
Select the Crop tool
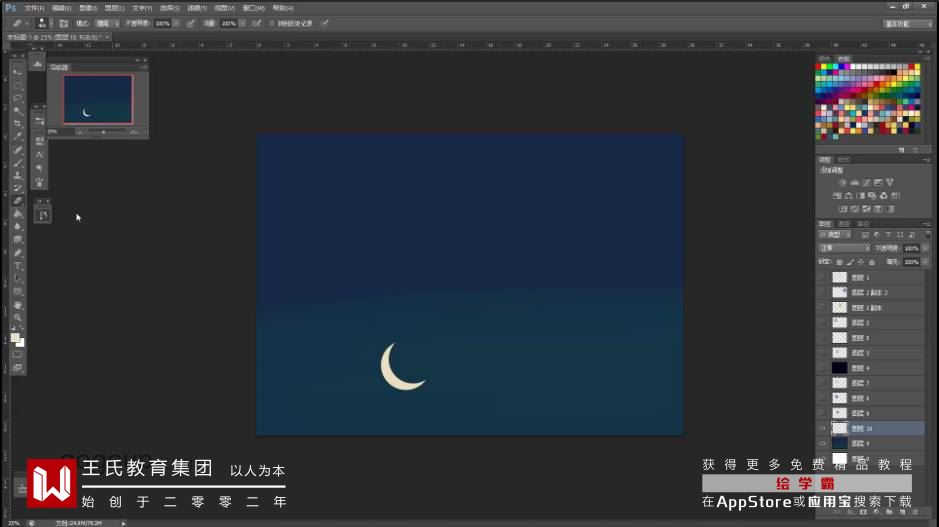18,124
